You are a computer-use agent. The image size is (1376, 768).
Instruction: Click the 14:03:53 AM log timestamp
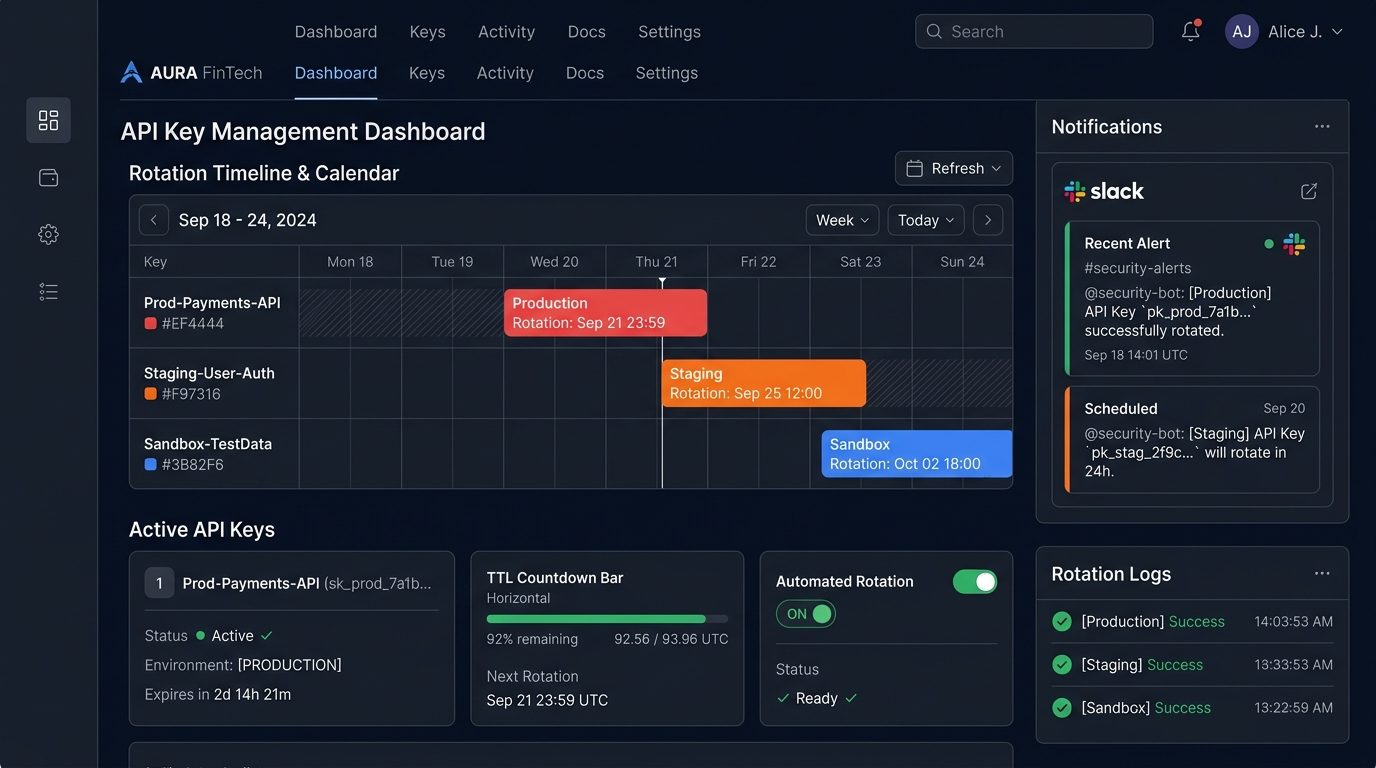pos(1293,621)
